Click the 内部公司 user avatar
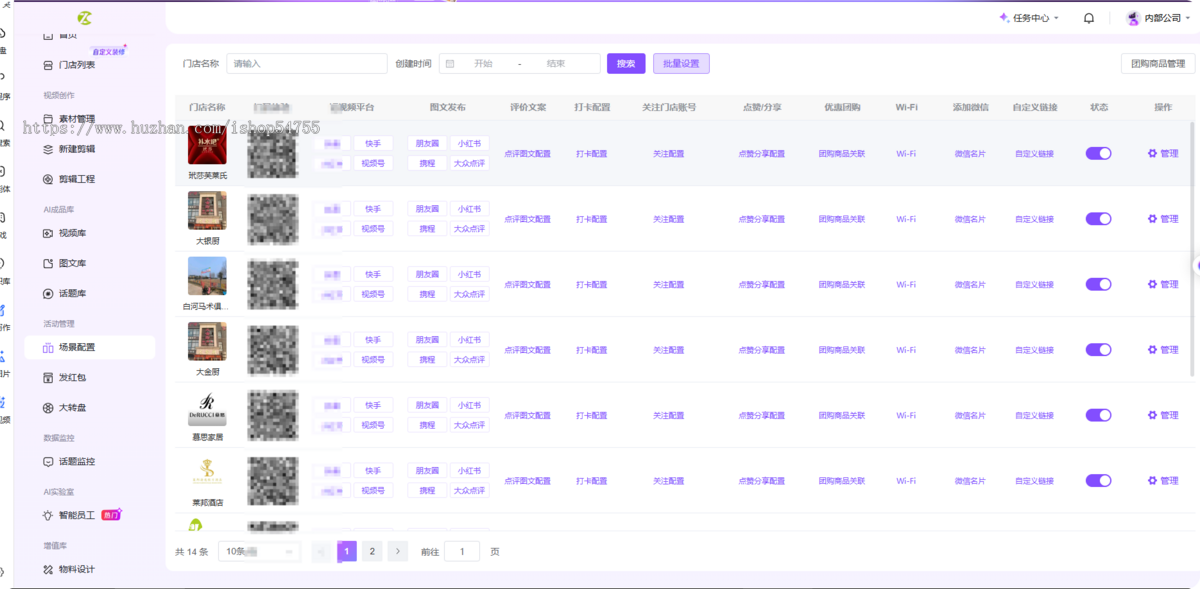The height and width of the screenshot is (589, 1200). [1133, 18]
